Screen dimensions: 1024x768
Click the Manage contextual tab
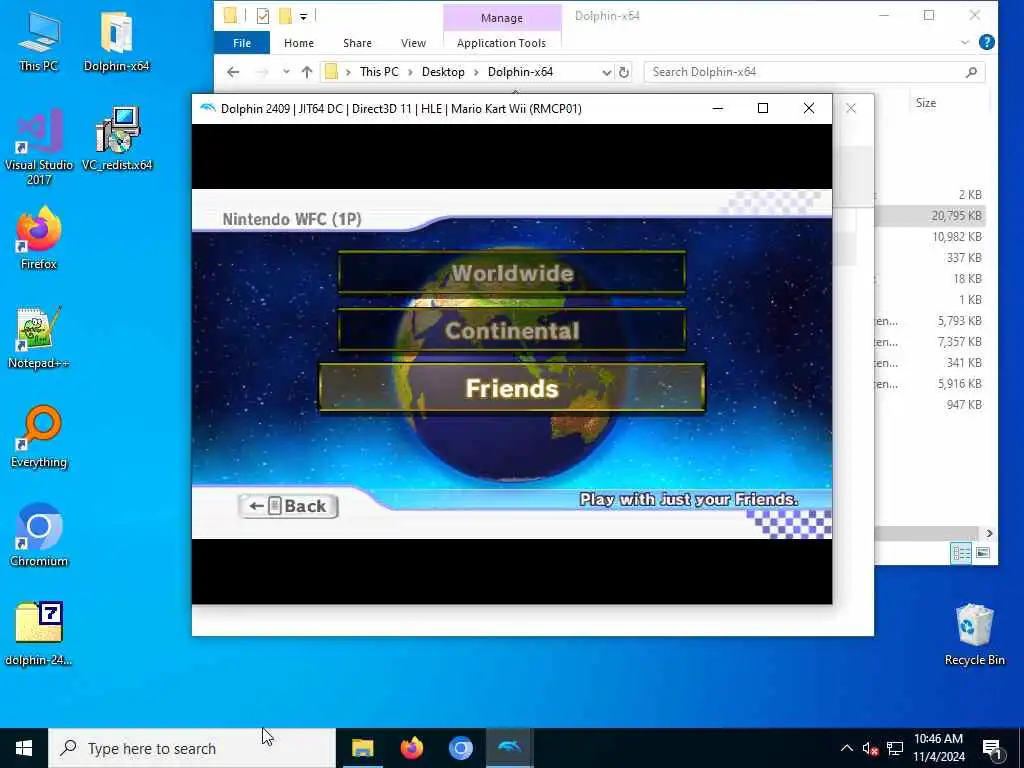tap(502, 18)
